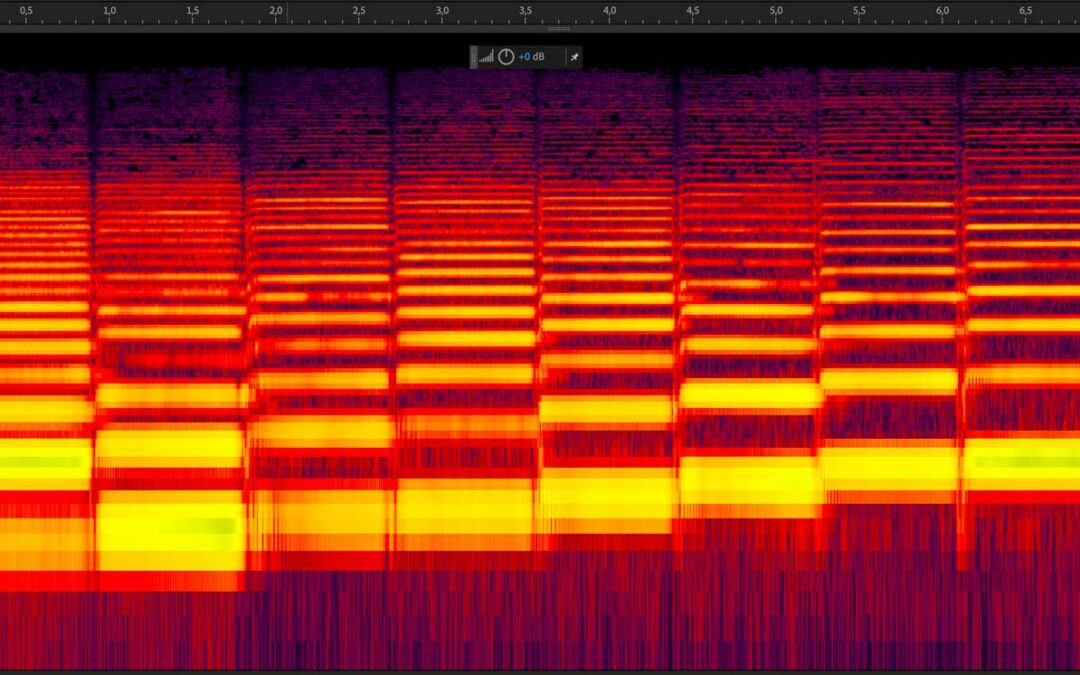The image size is (1080, 675).
Task: Click the 2,5 mark on time ruler
Action: (359, 11)
